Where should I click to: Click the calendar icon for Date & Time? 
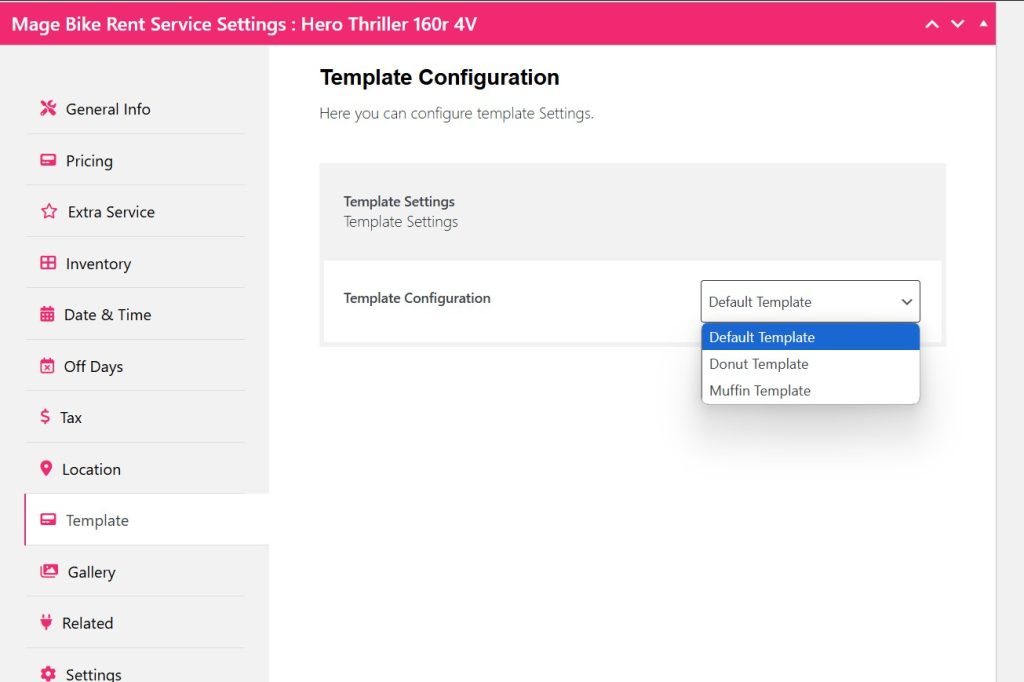47,314
